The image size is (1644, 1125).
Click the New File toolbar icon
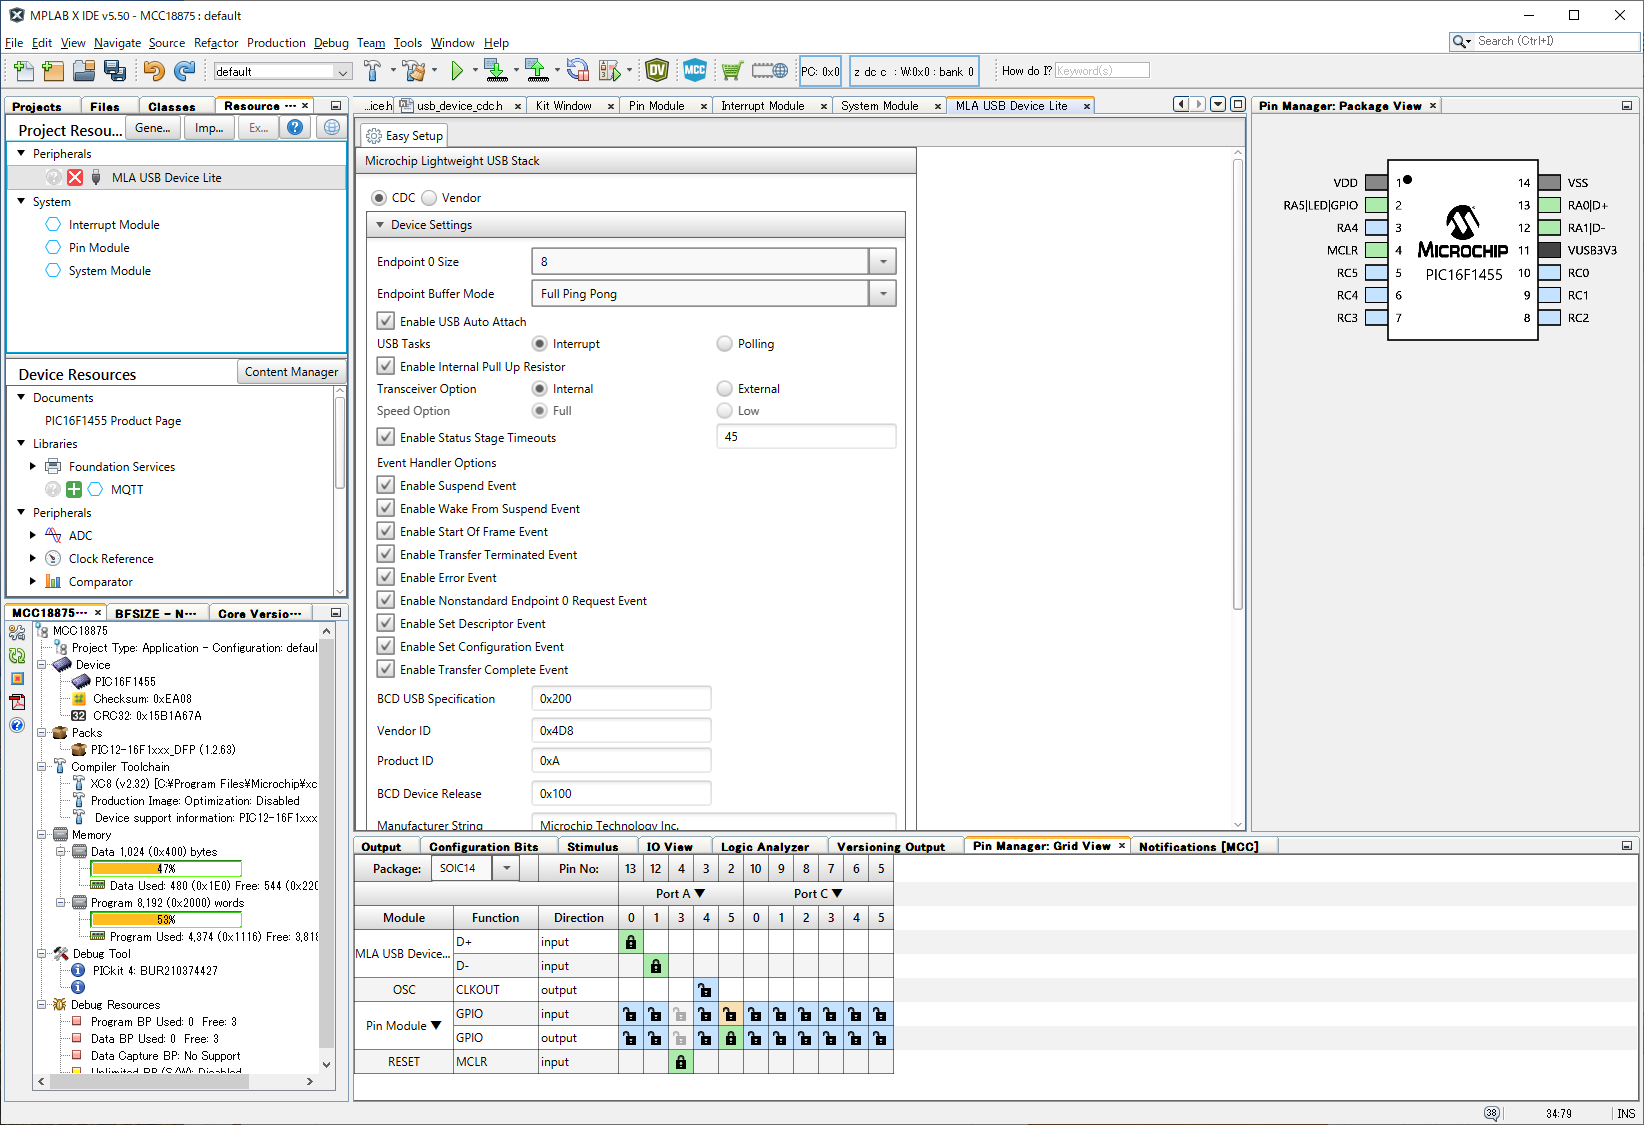(x=23, y=71)
